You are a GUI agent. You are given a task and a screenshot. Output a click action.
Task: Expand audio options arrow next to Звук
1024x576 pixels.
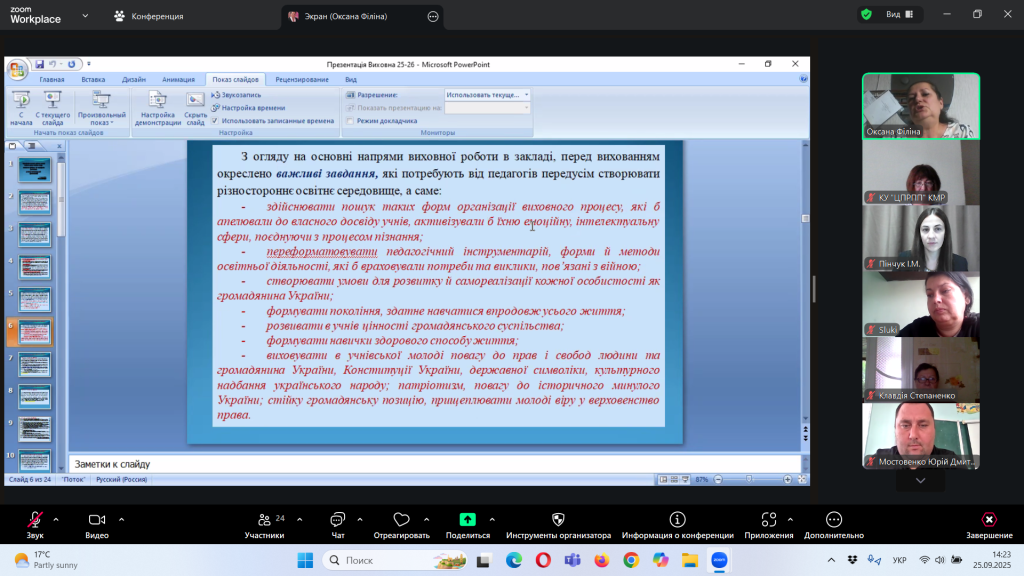coord(56,520)
